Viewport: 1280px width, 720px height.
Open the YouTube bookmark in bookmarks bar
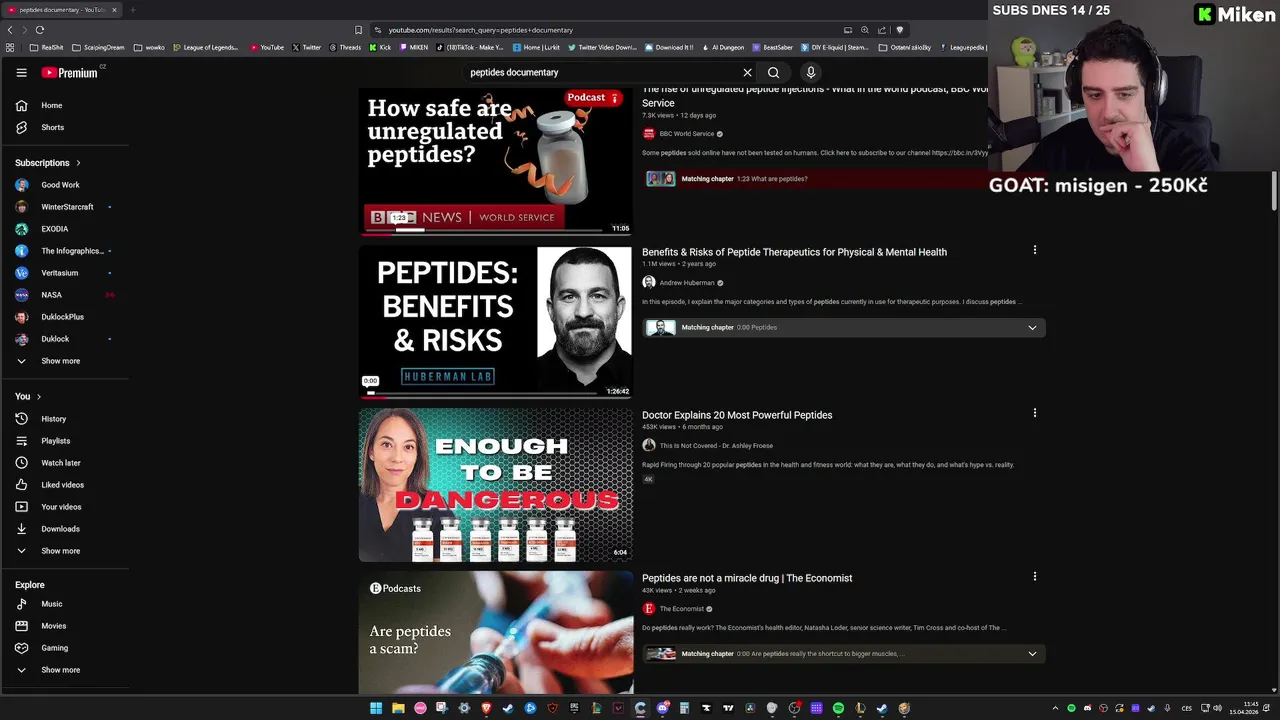click(267, 47)
